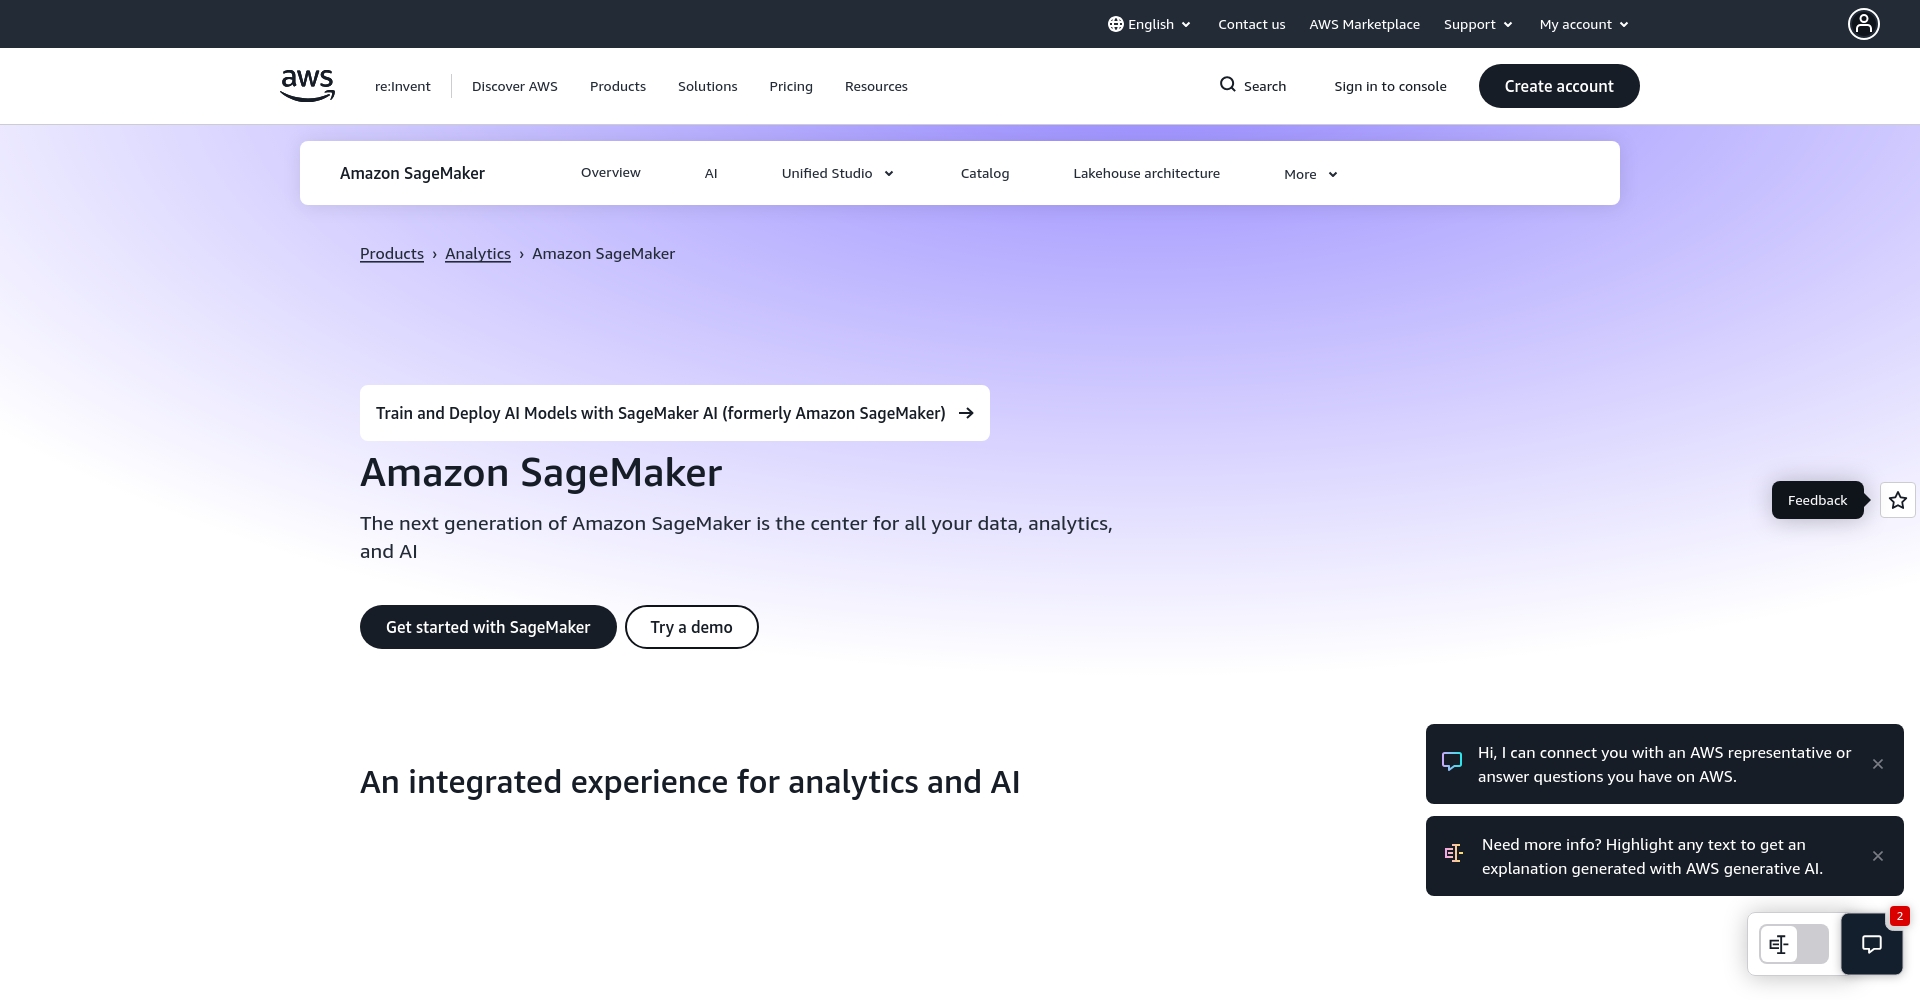The height and width of the screenshot is (1000, 1920).
Task: Open the Search
Action: [1252, 86]
